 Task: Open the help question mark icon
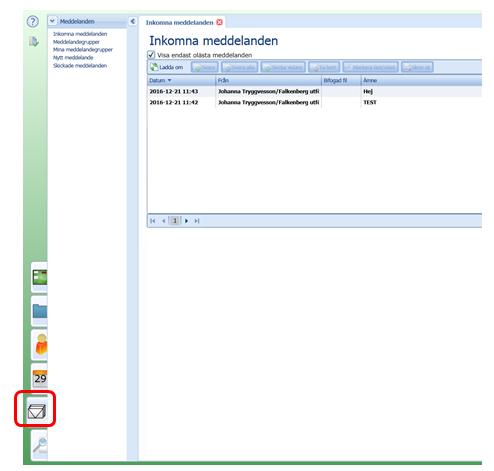tap(33, 22)
